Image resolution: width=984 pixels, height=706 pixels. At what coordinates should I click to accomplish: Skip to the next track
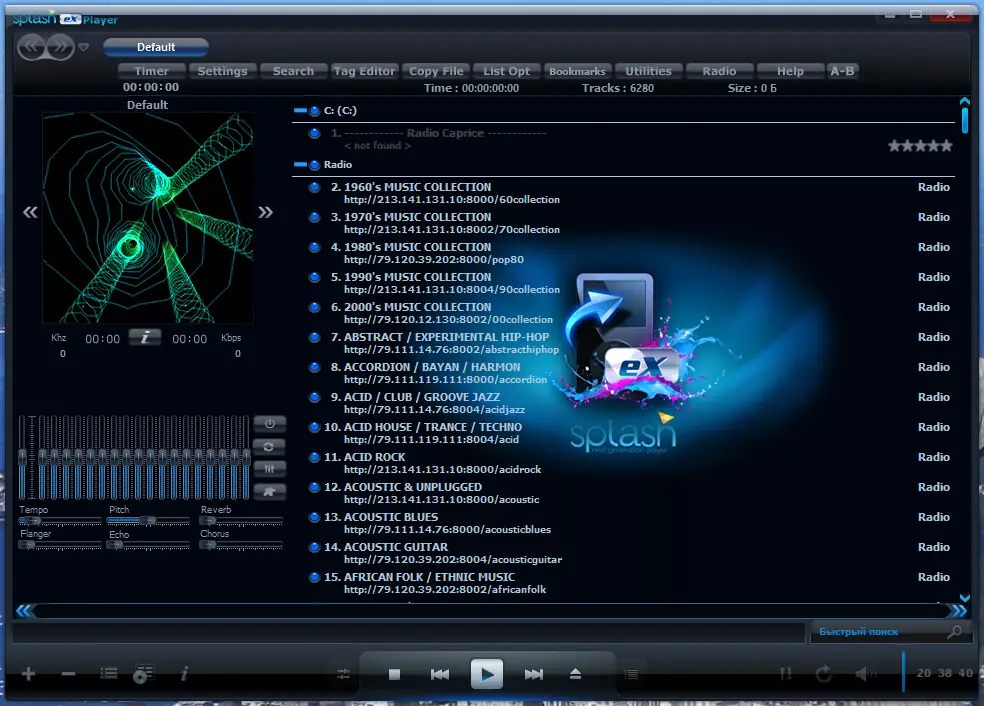tap(533, 674)
